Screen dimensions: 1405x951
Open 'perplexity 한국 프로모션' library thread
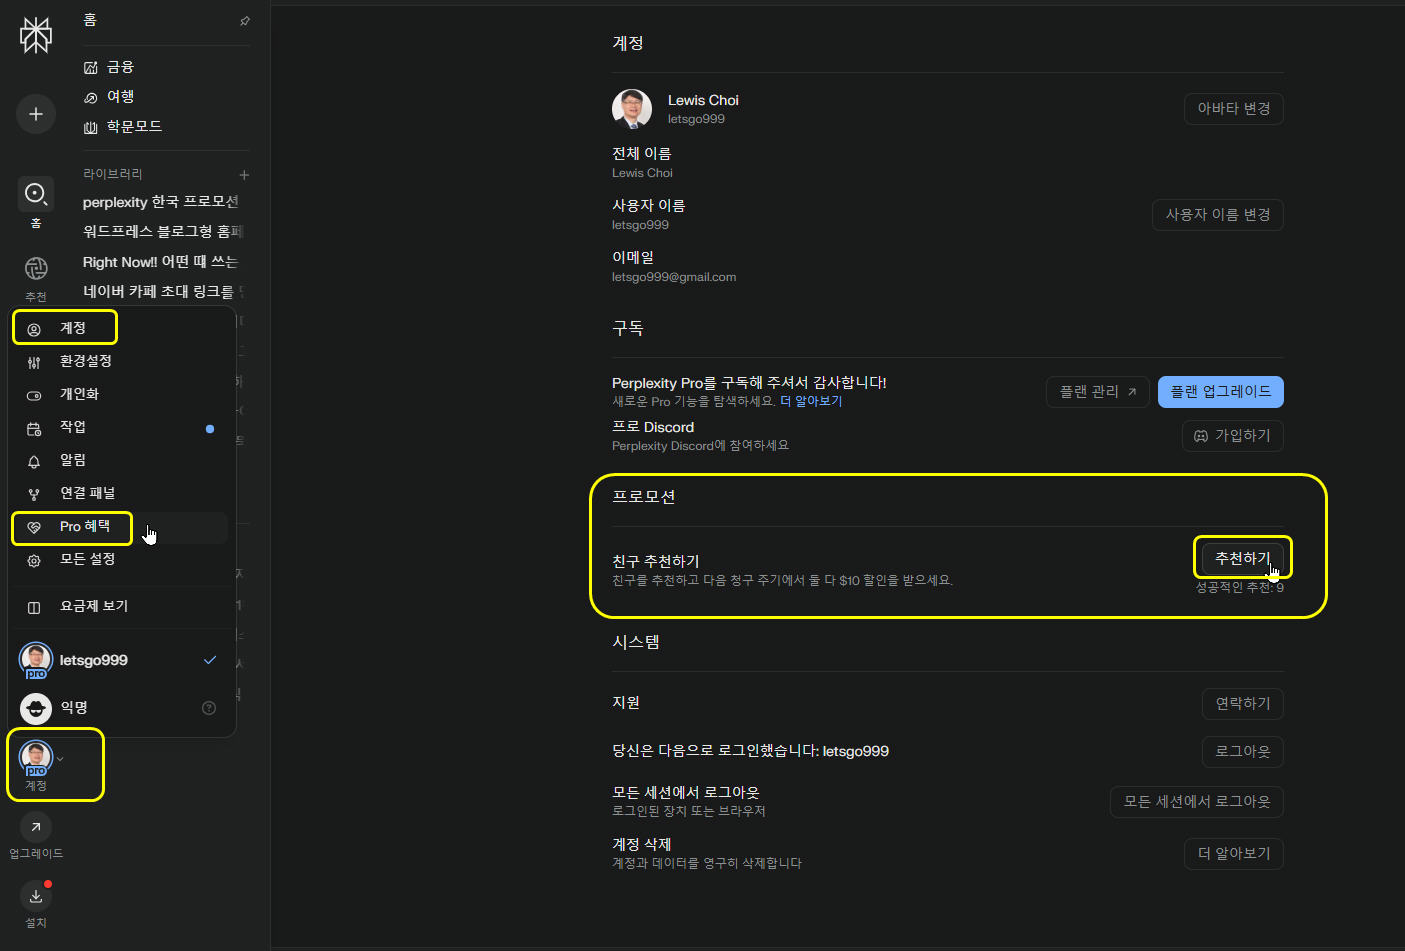[x=161, y=202]
